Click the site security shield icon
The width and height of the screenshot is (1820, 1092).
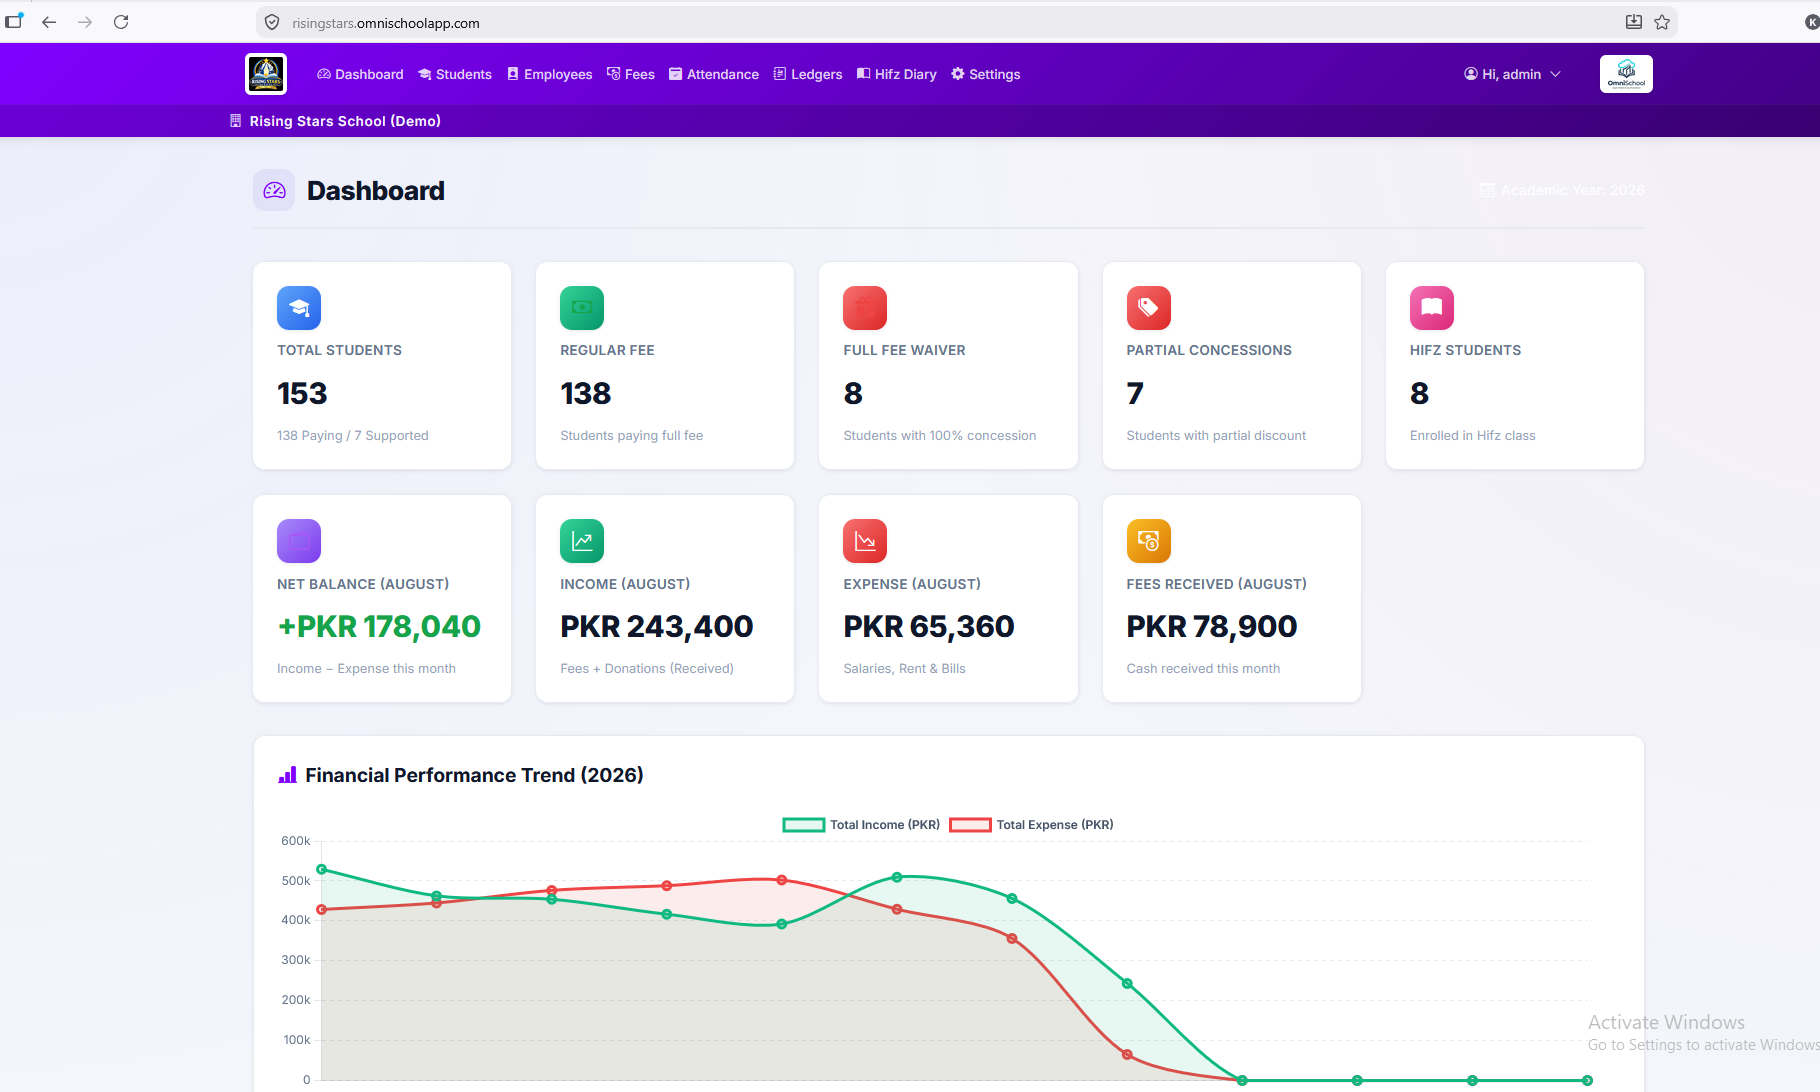[x=272, y=22]
